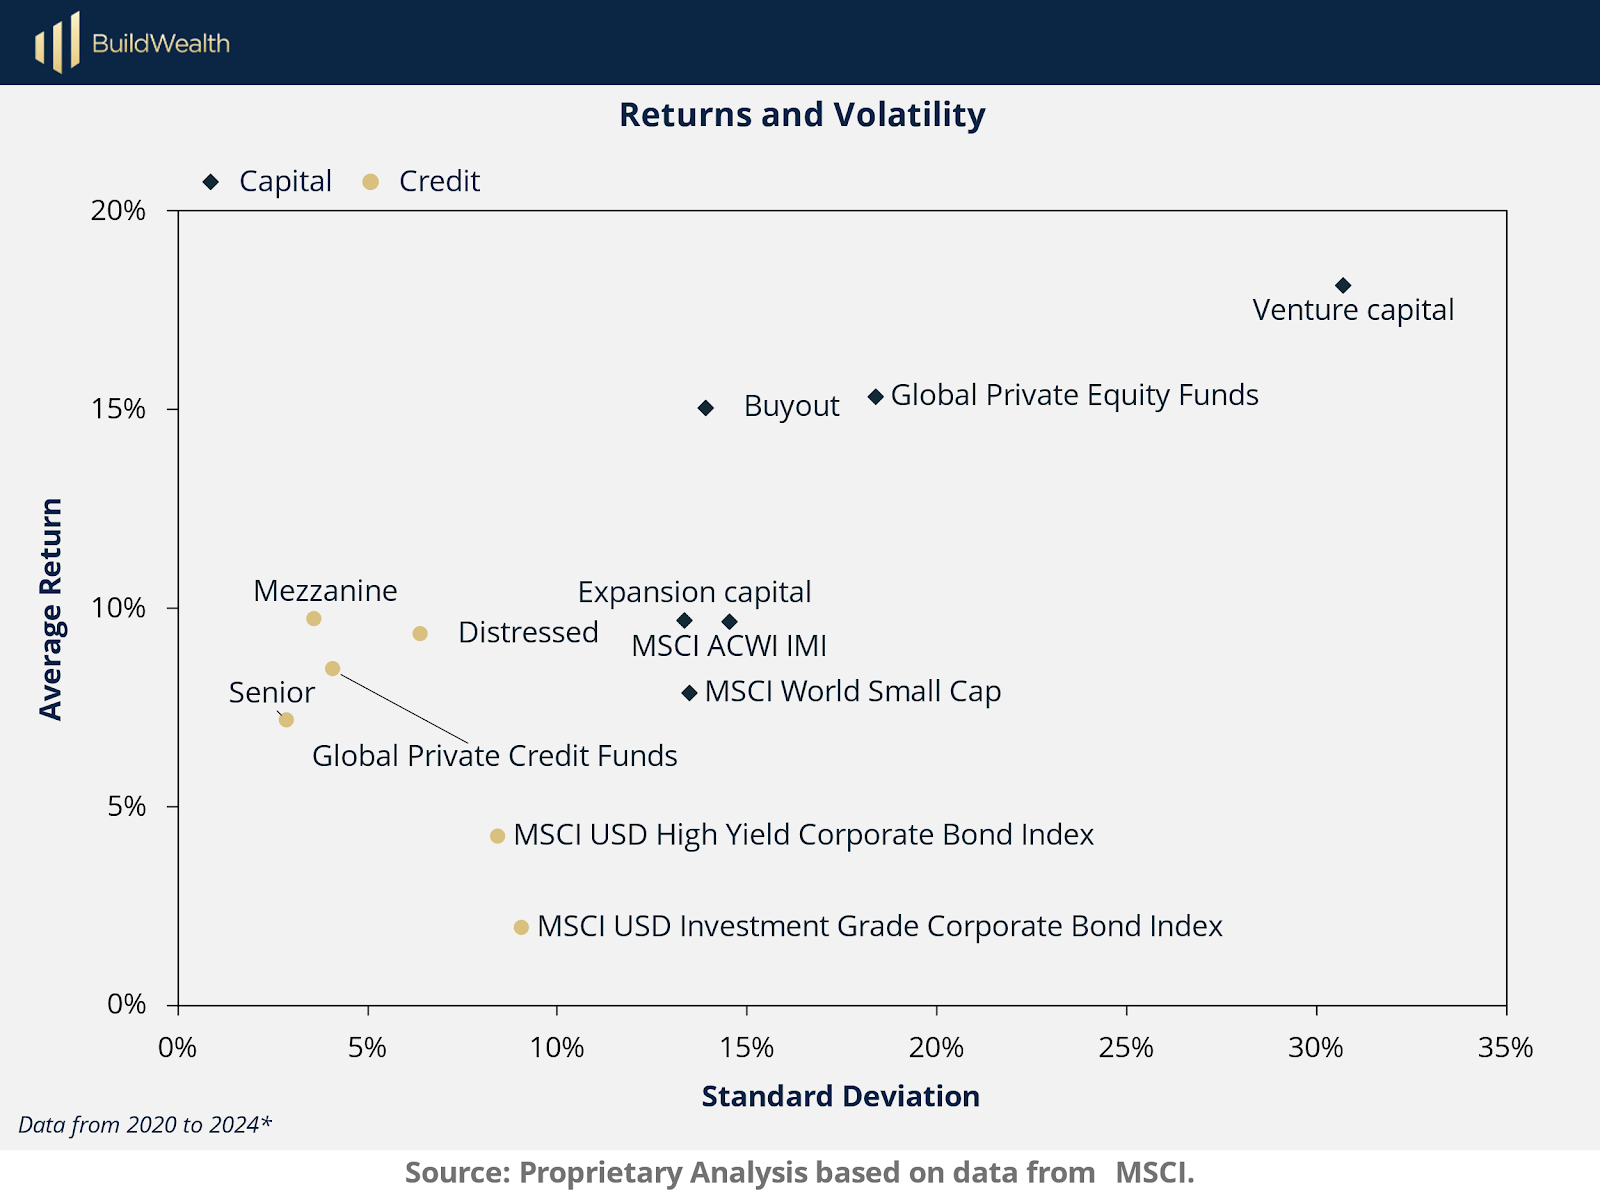Click the Expansion capital label text

coord(694,592)
